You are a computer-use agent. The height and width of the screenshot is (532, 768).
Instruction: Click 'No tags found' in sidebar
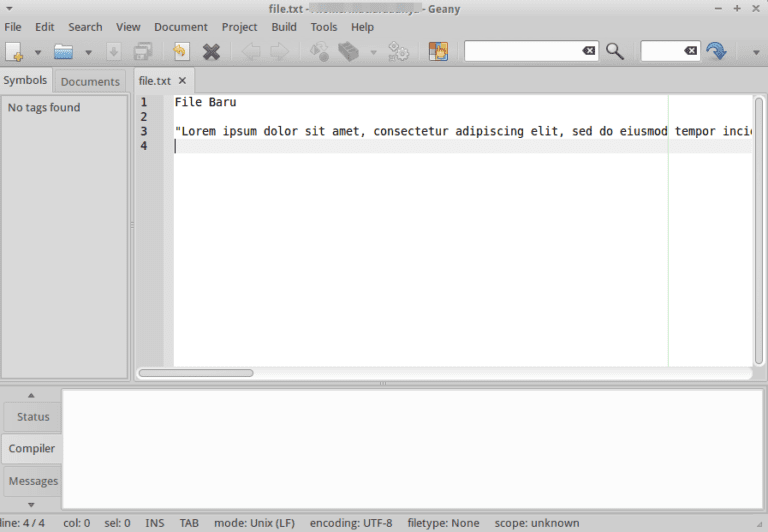click(x=44, y=107)
